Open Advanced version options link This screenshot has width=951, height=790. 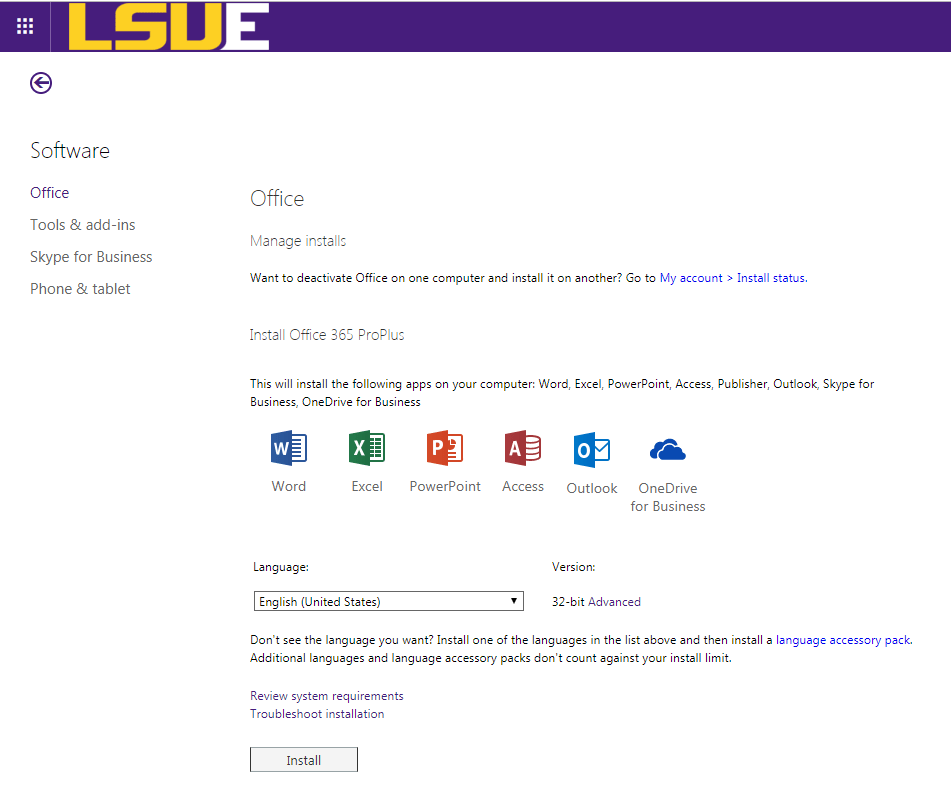[614, 602]
